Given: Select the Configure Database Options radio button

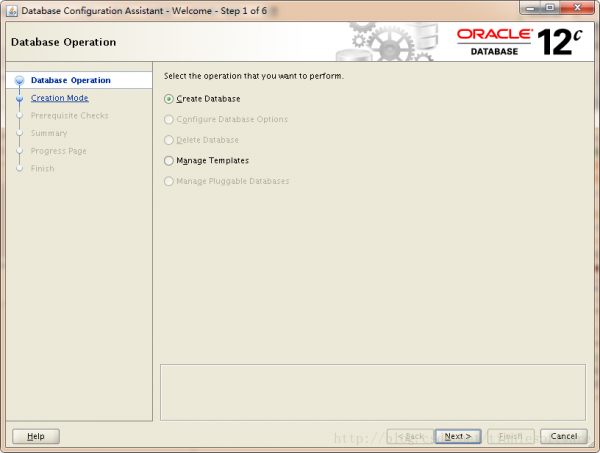Looking at the screenshot, I should click(169, 119).
